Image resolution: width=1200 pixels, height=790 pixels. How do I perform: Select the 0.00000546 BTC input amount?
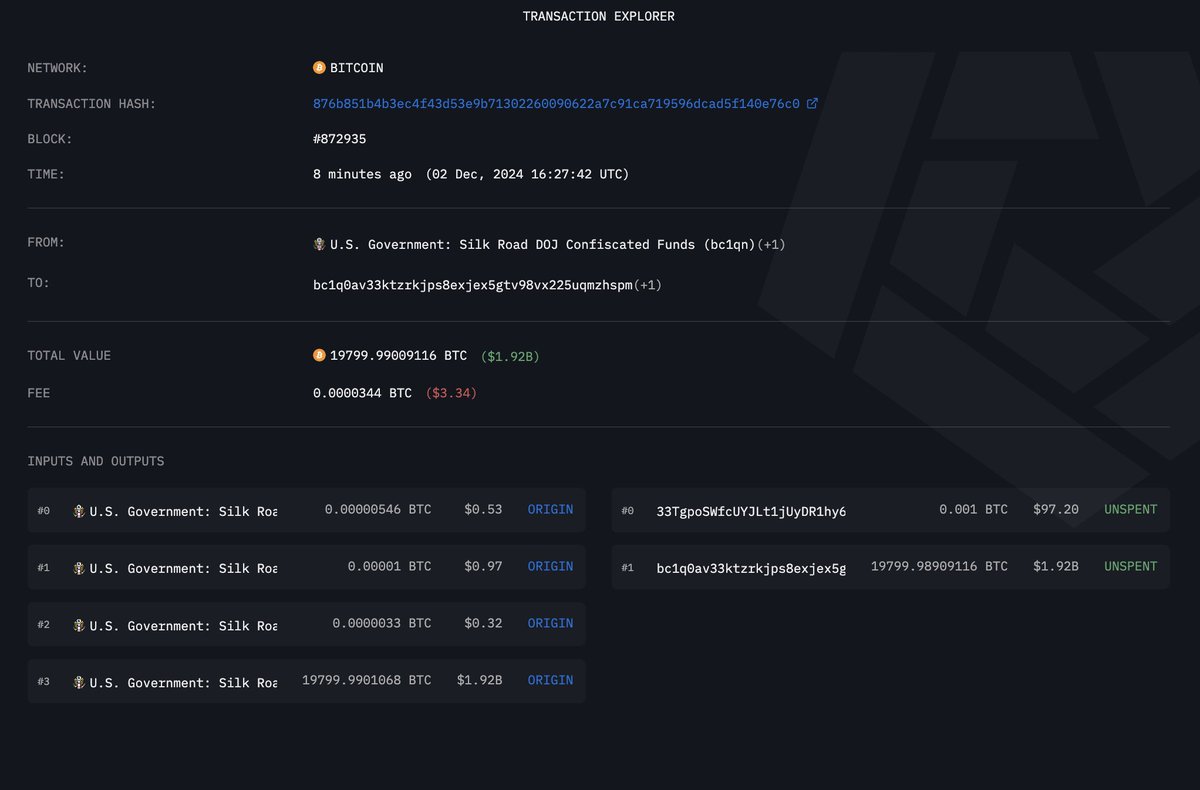click(378, 509)
